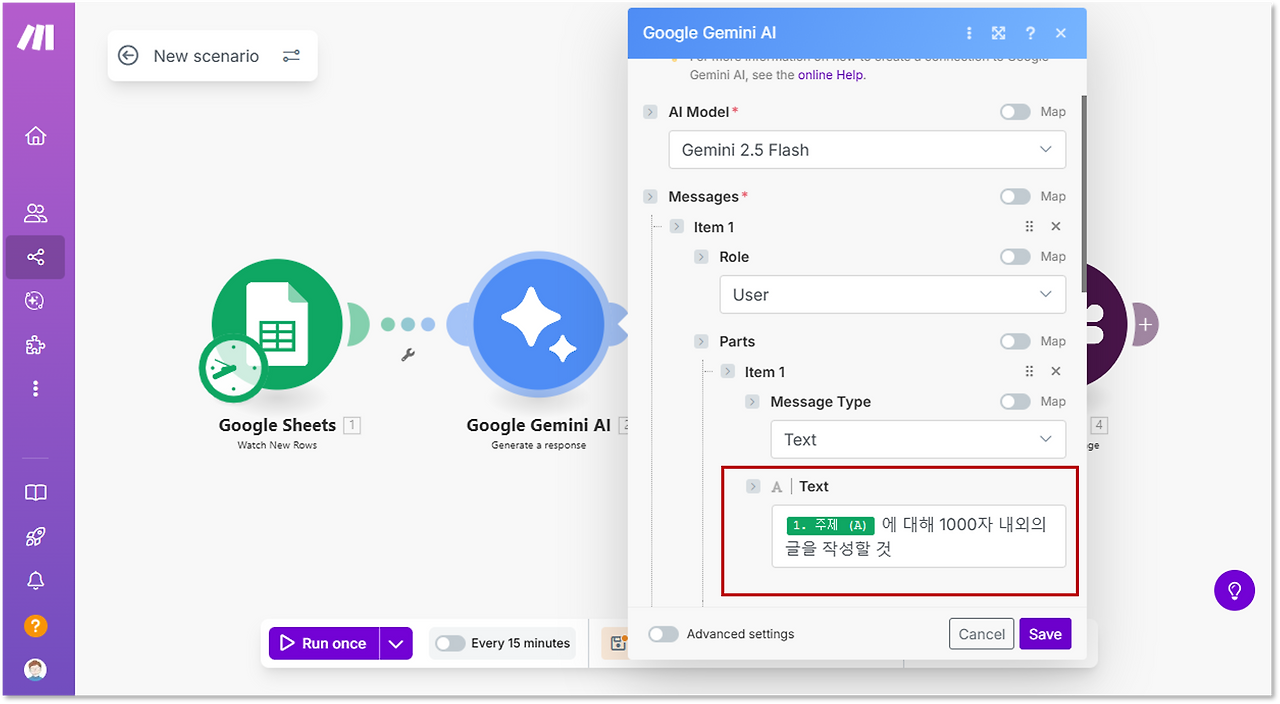The image size is (1280, 704).
Task: Click the Make logo icon
Action: tap(36, 38)
